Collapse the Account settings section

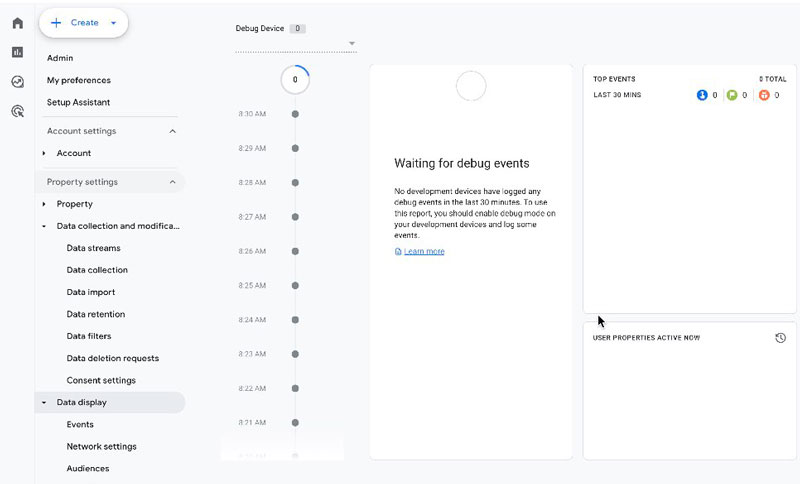tap(172, 131)
